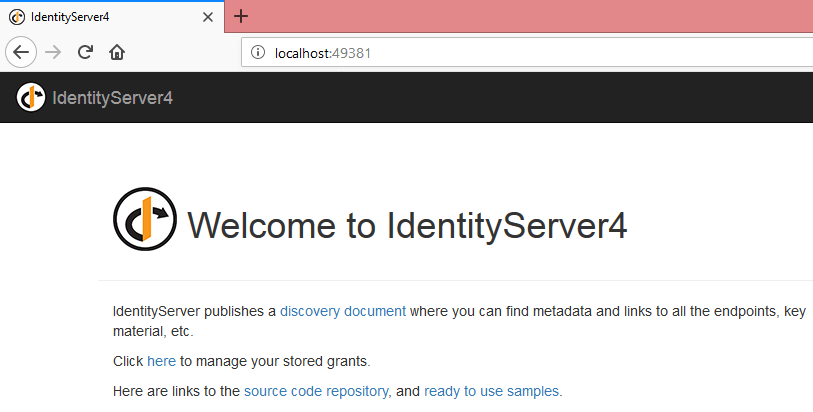Open a new tab with the plus button

[x=241, y=17]
